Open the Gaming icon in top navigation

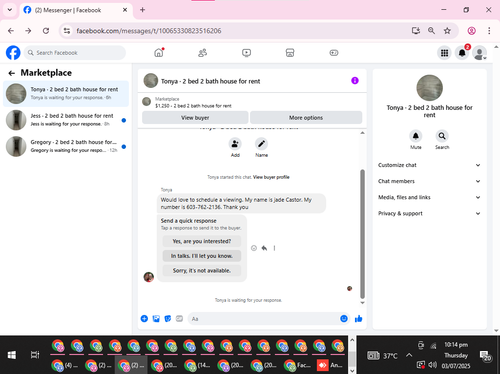334,53
